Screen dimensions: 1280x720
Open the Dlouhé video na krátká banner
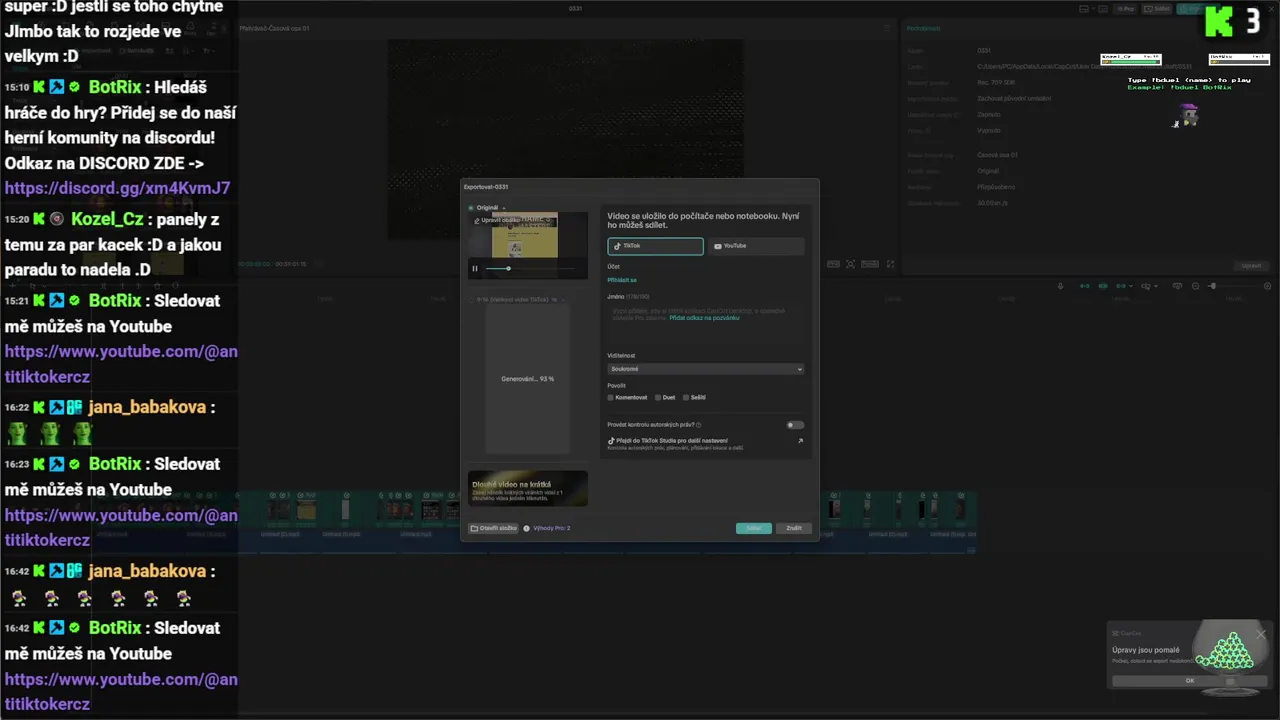coord(528,488)
